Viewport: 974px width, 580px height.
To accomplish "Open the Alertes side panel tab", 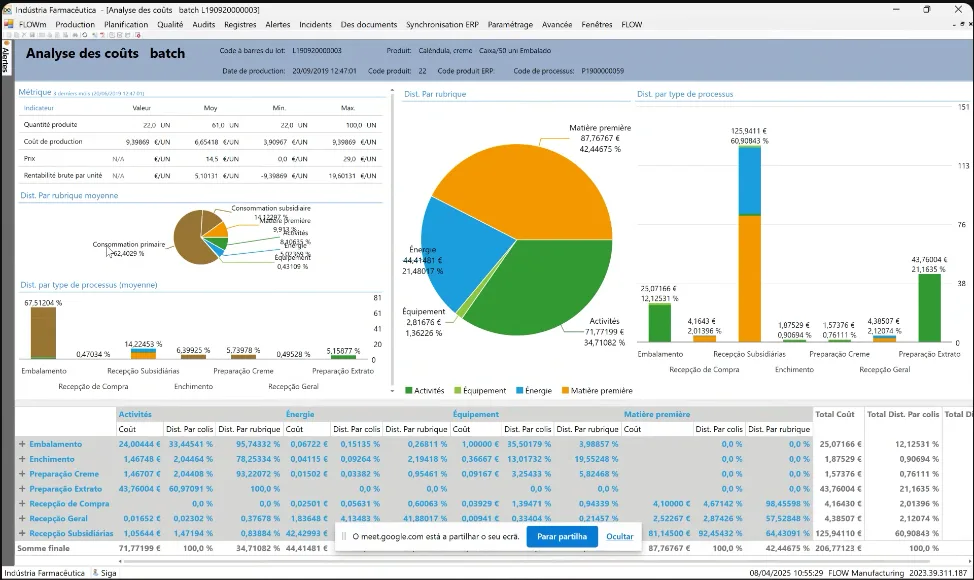I will pyautogui.click(x=6, y=60).
